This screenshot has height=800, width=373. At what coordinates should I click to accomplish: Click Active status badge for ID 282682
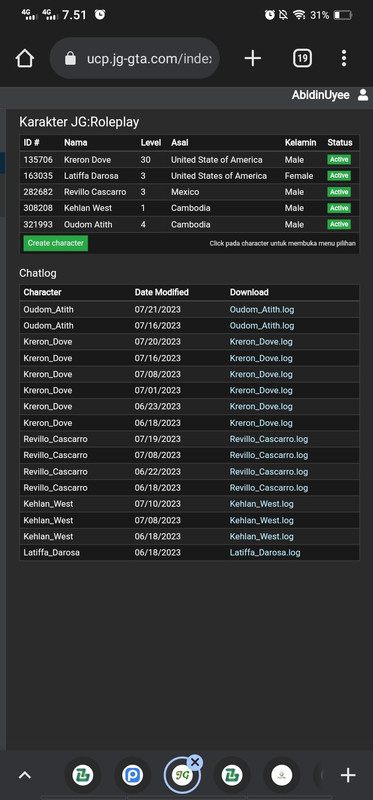coord(339,192)
